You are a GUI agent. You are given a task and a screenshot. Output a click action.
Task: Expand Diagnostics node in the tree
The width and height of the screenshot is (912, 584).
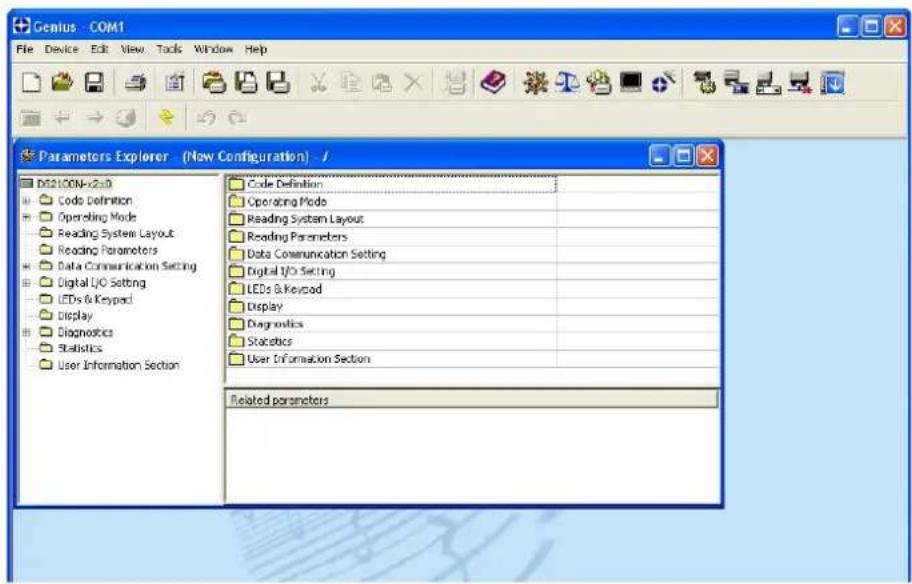(x=26, y=332)
